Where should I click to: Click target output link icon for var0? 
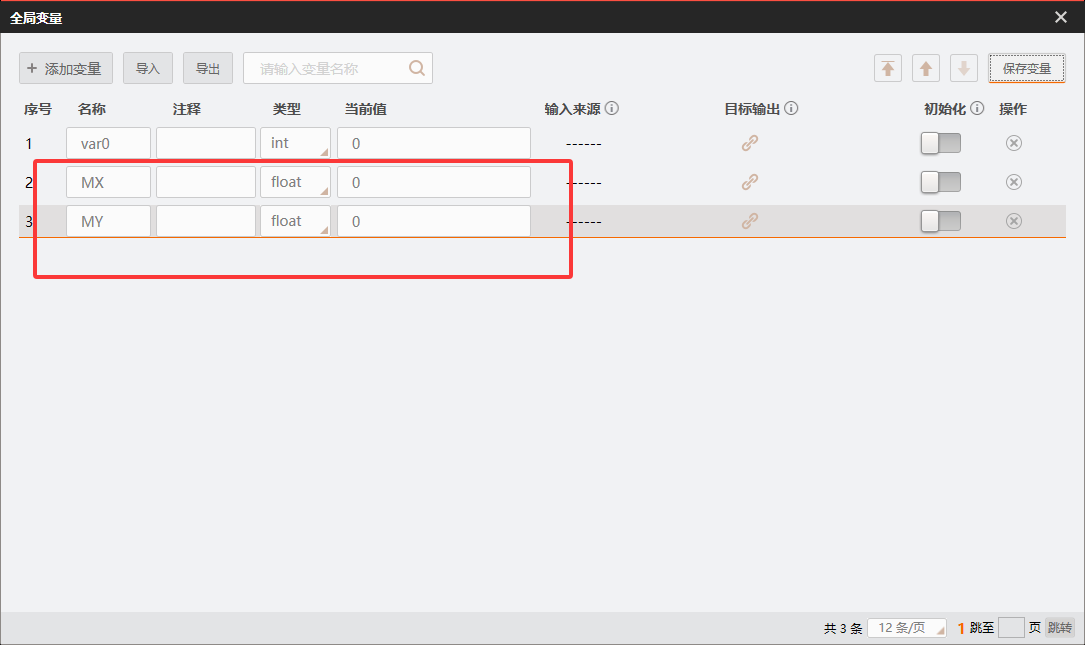pyautogui.click(x=750, y=143)
